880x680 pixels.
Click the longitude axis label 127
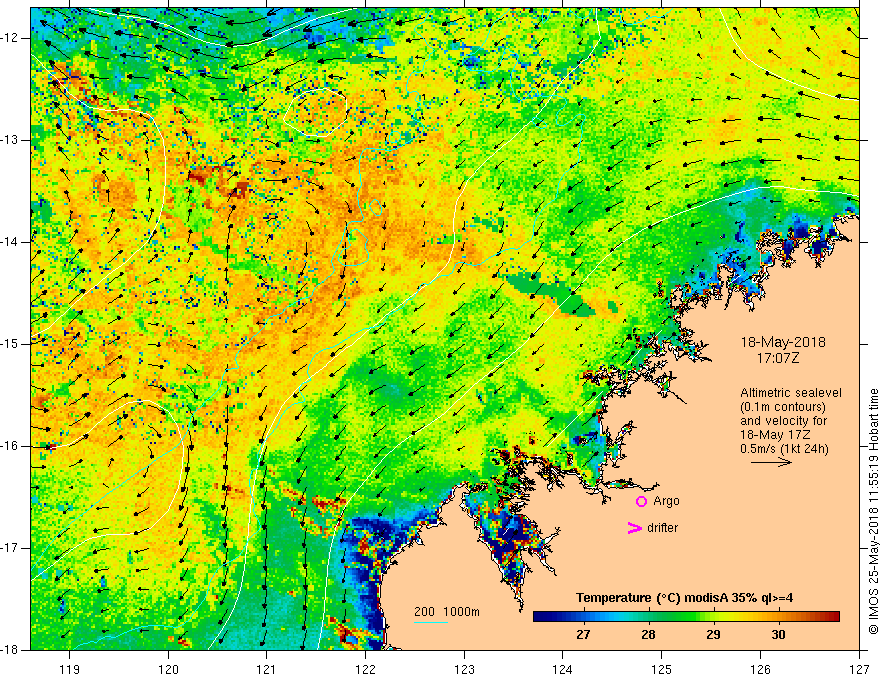859,669
